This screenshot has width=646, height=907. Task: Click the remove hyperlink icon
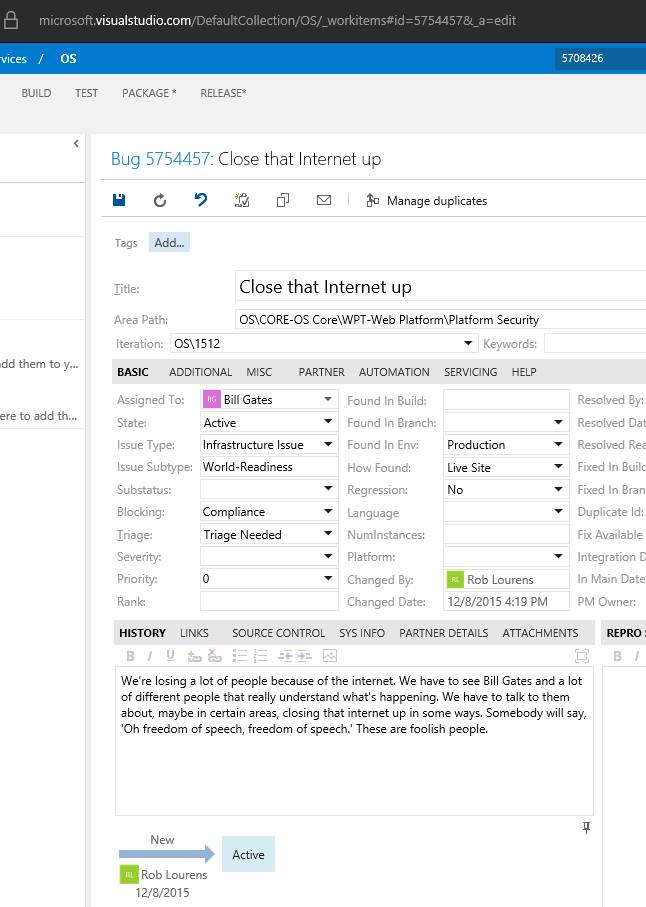point(215,656)
